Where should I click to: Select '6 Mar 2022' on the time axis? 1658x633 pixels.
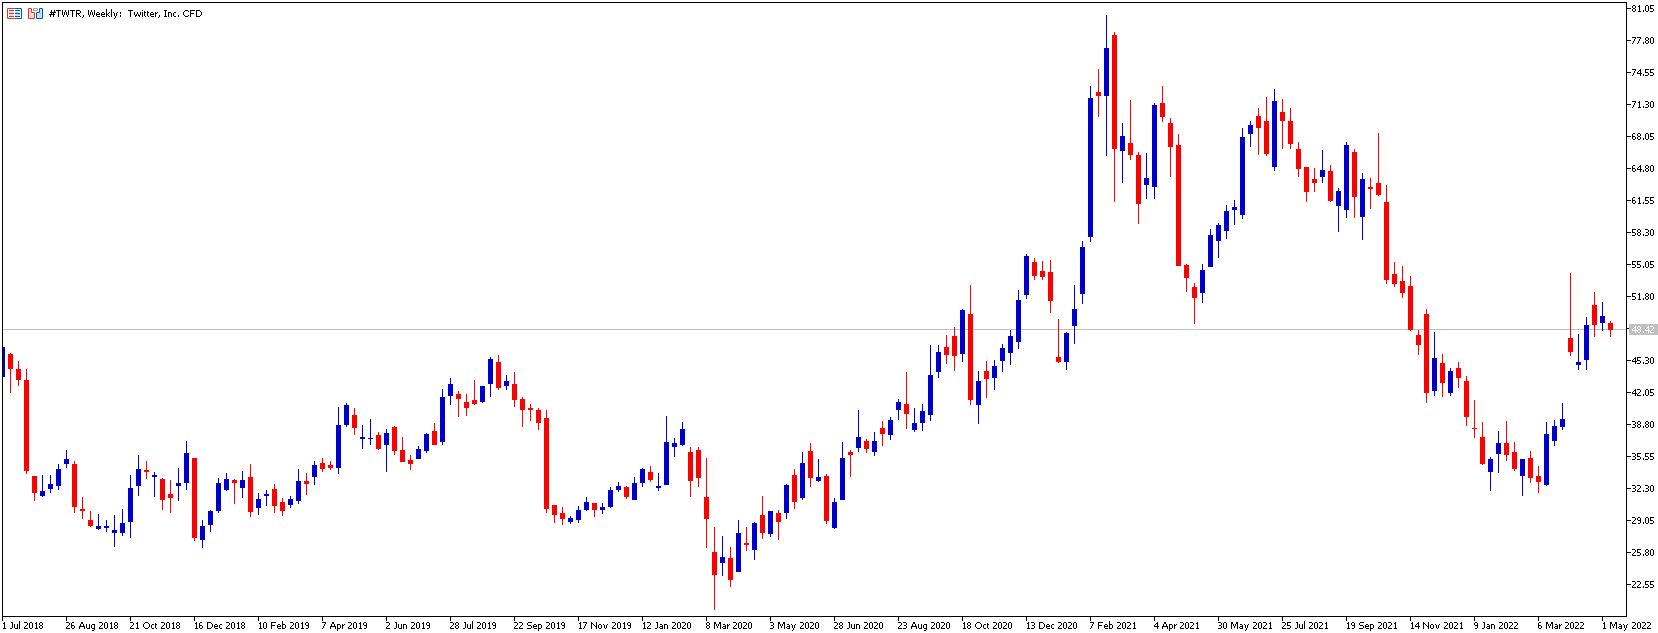[x=1561, y=626]
